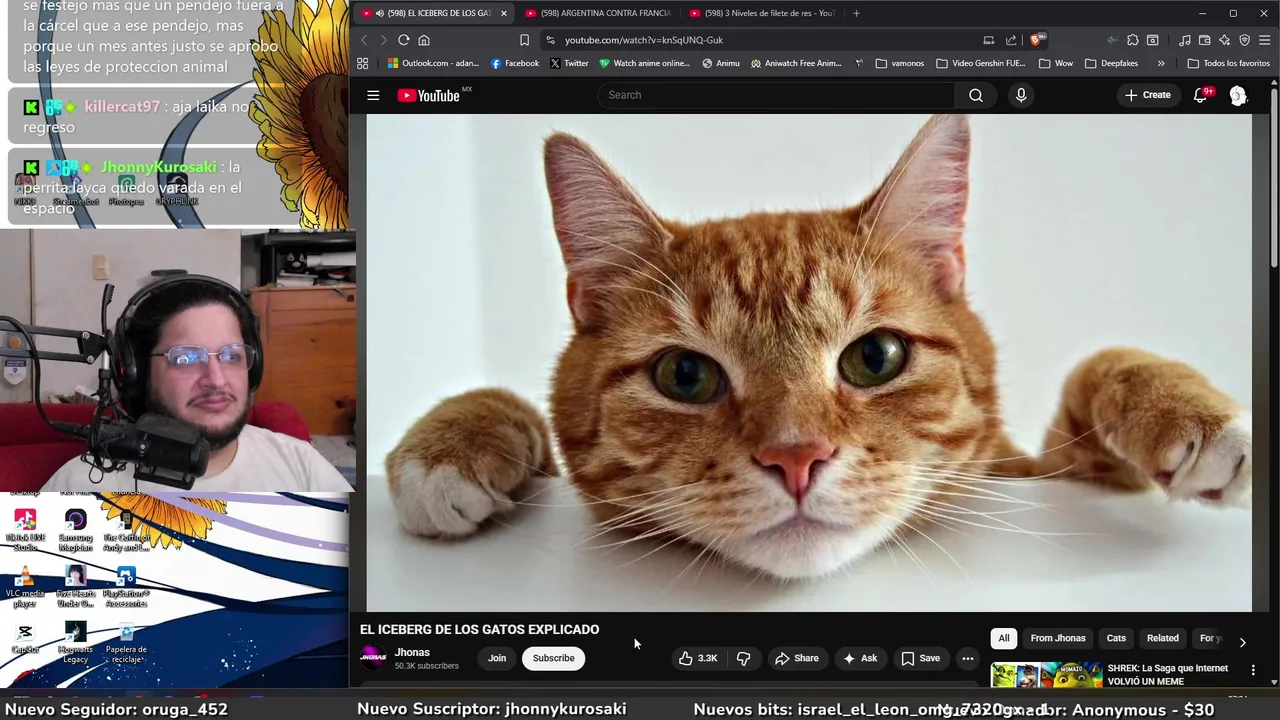Screen dimensions: 1280x720
Task: Dislike the video
Action: coord(743,658)
